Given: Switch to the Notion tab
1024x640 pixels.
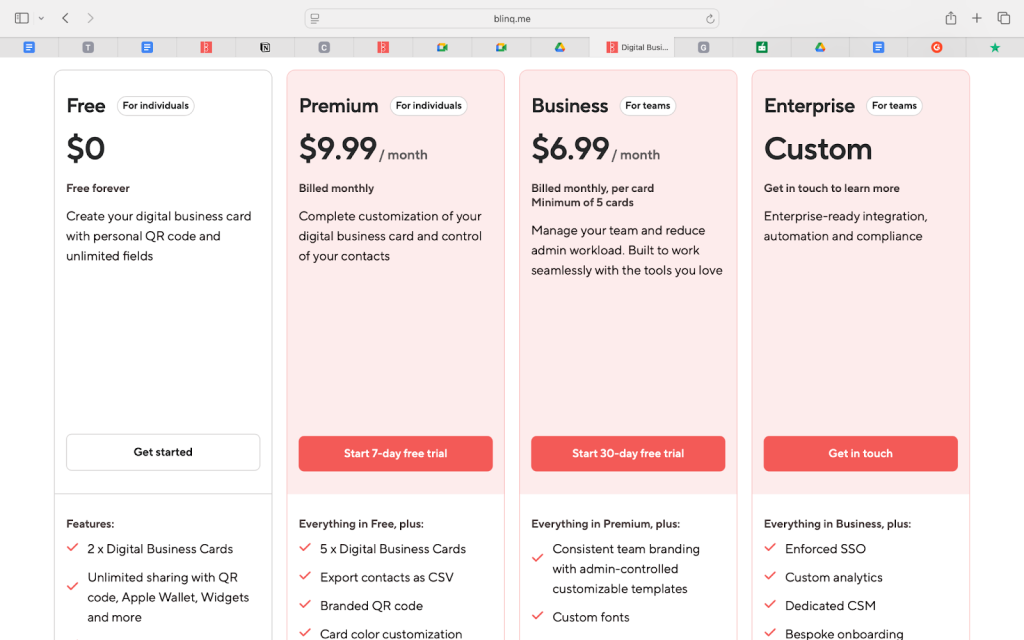Looking at the screenshot, I should point(265,47).
